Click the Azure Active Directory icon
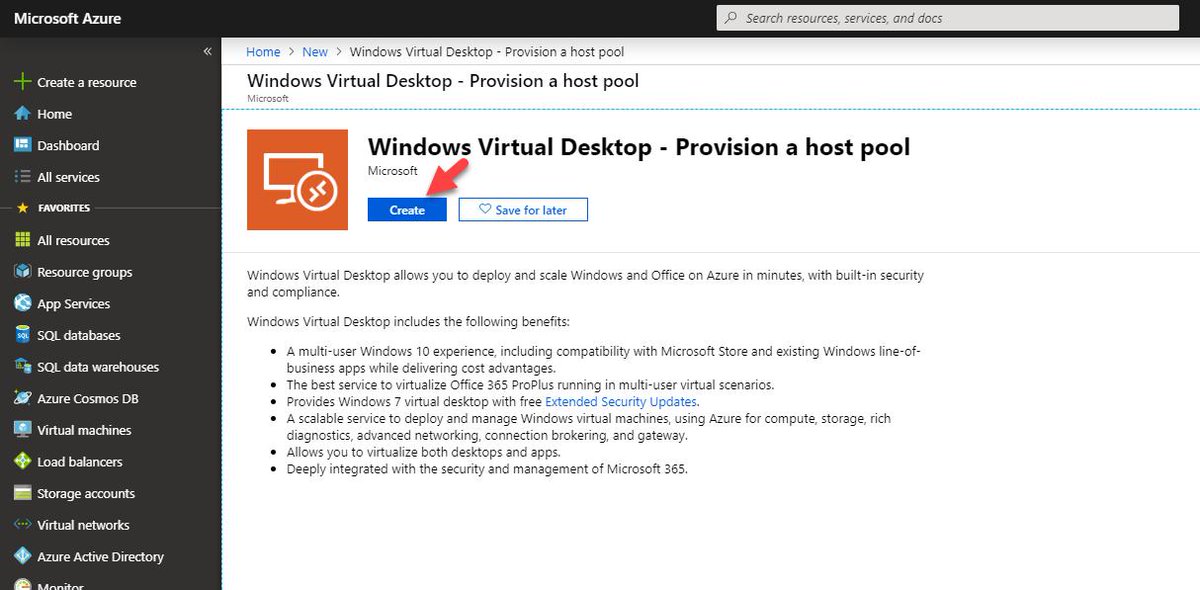The width and height of the screenshot is (1200, 590). click(22, 557)
